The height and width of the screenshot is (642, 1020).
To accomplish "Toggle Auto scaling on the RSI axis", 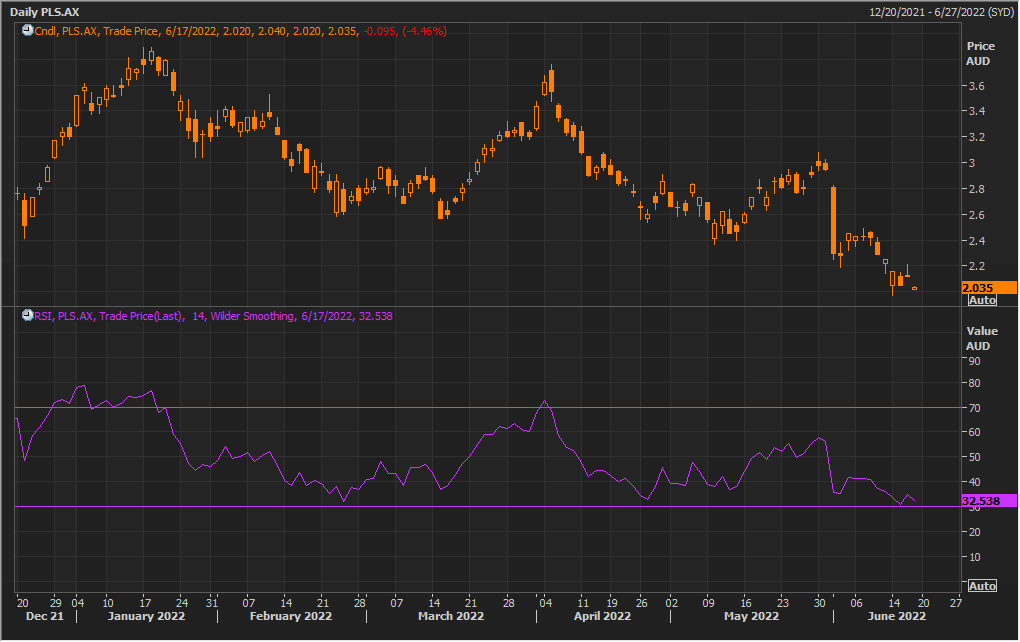I will coord(982,585).
